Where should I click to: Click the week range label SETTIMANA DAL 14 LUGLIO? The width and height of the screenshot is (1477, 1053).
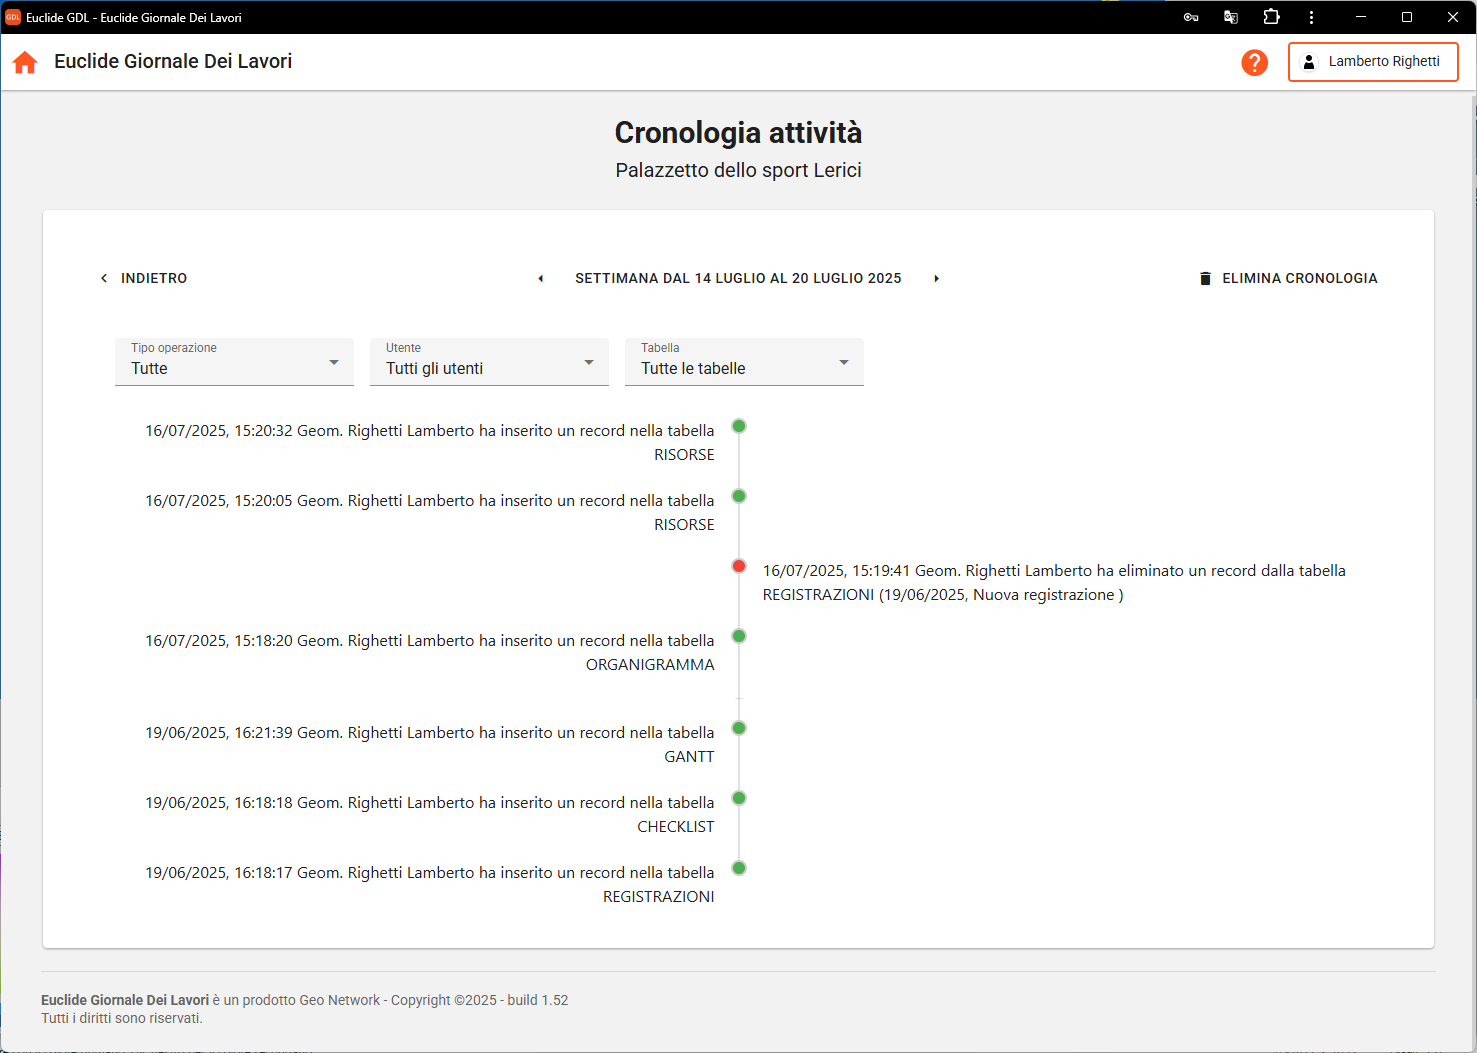click(738, 279)
